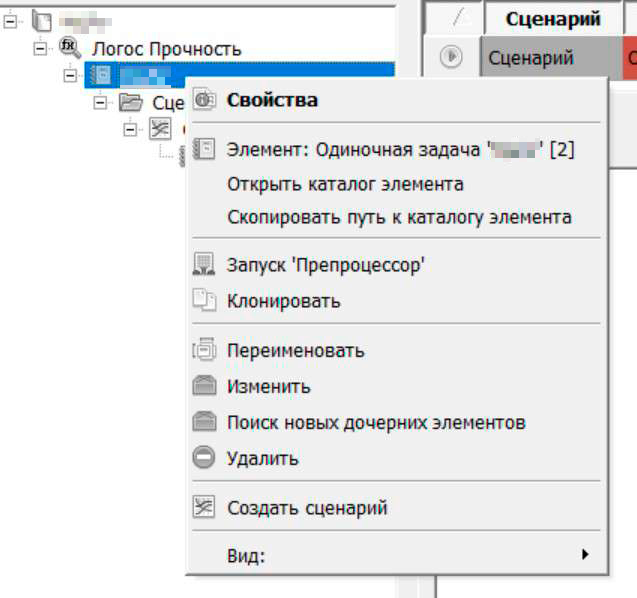Click the 'Запуск Препроцессор' computer icon

pos(204,265)
